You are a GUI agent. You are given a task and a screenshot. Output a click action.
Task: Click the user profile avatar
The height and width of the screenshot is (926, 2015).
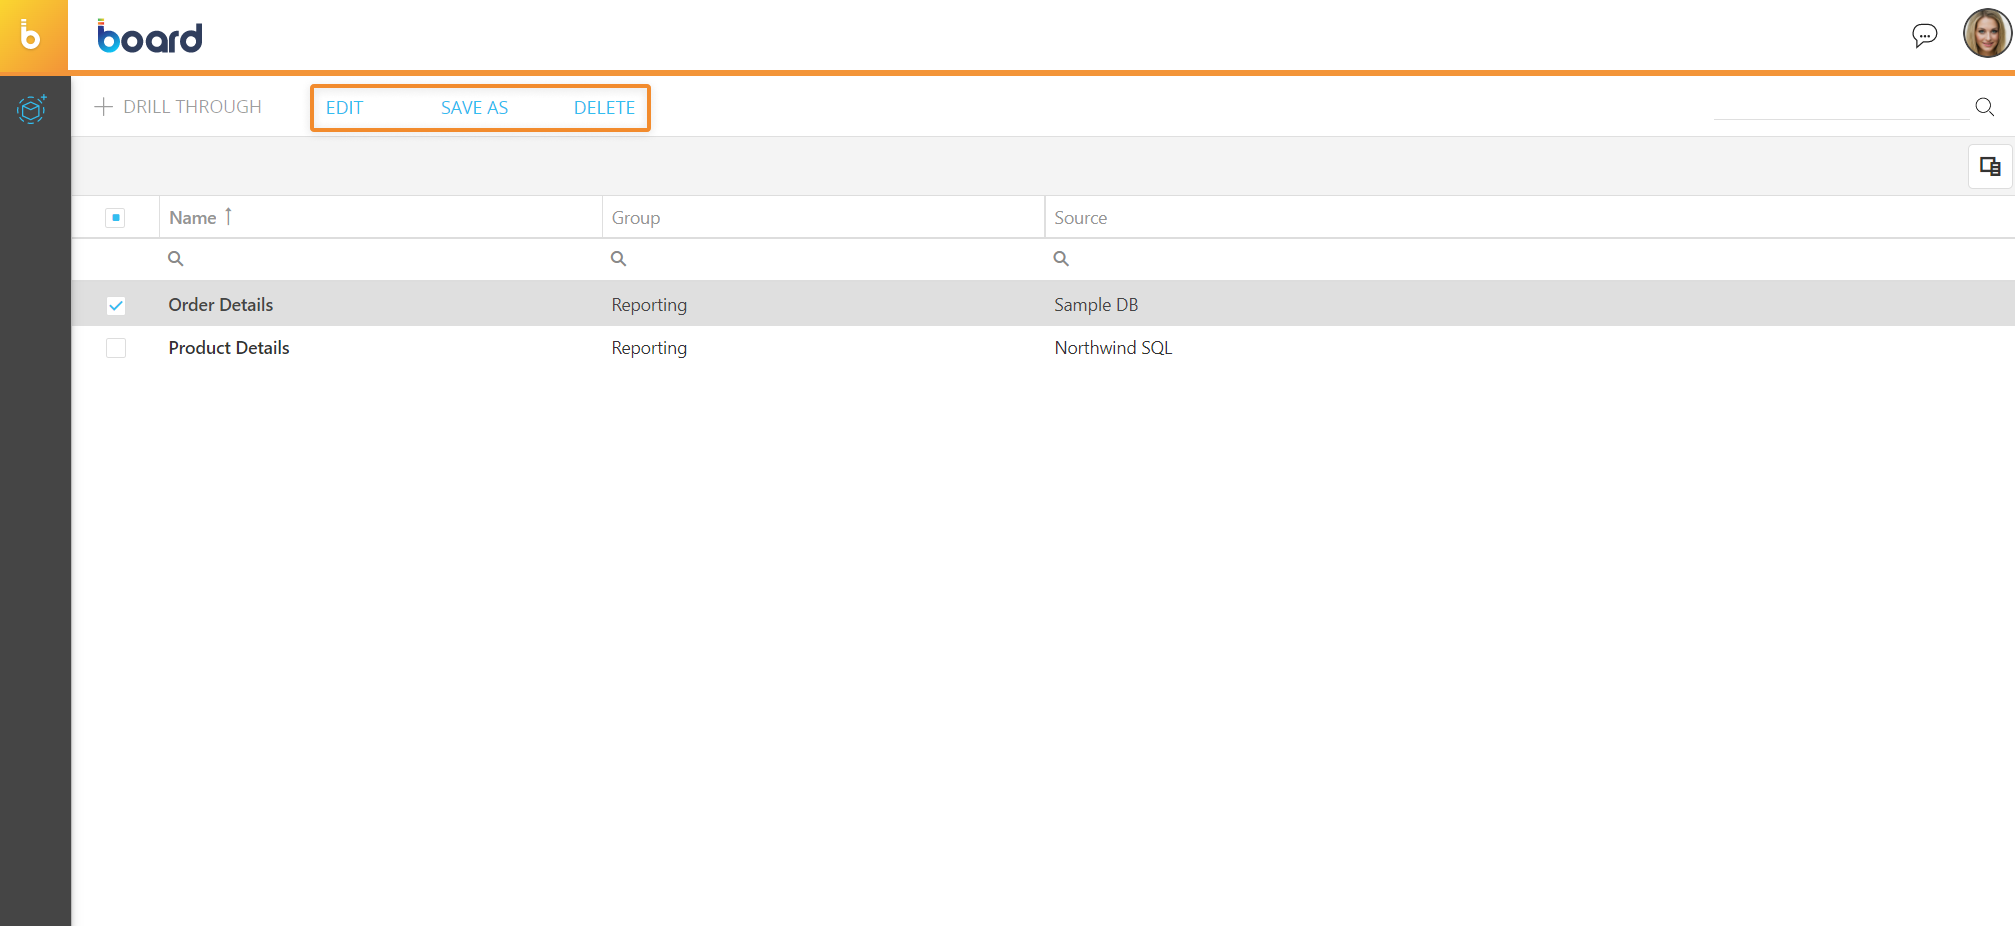1986,34
